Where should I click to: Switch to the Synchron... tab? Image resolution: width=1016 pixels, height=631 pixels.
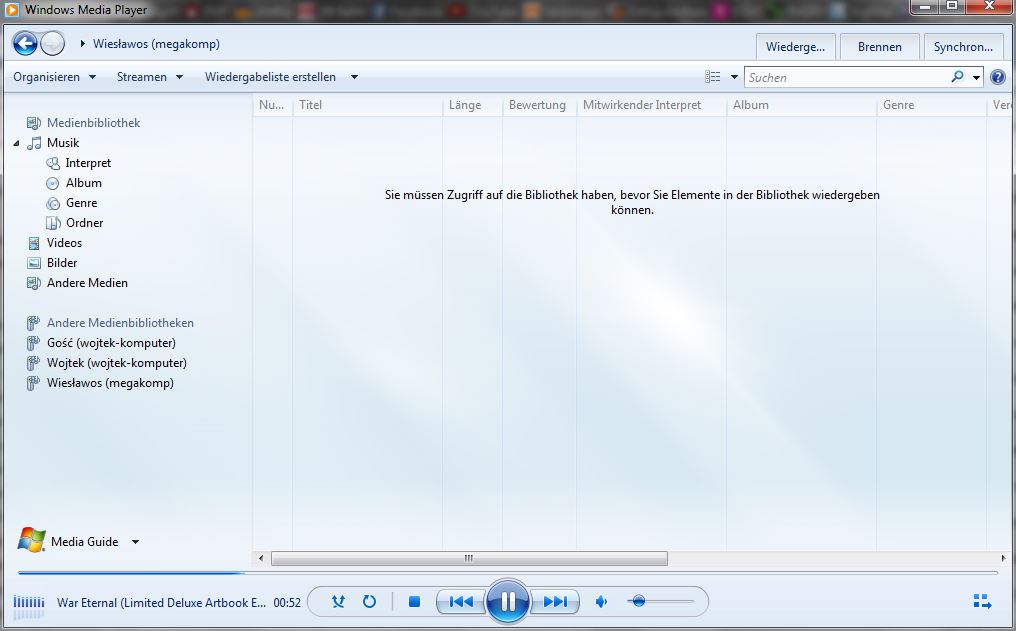coord(963,47)
